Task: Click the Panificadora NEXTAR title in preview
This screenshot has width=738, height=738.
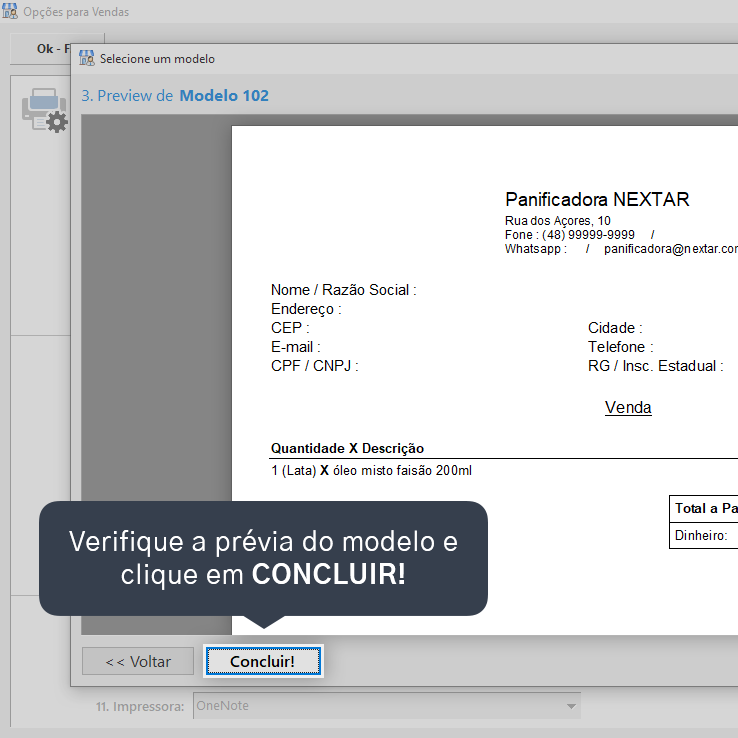Action: pyautogui.click(x=597, y=200)
